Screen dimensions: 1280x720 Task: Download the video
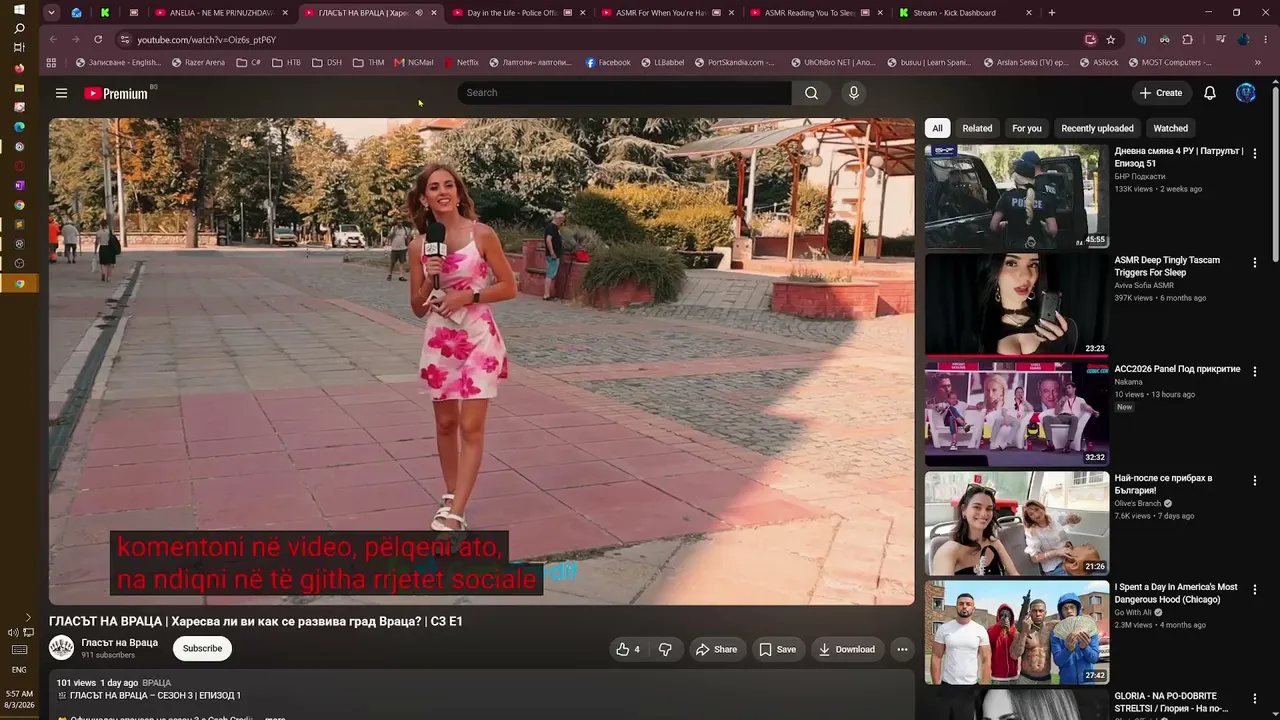pyautogui.click(x=846, y=649)
